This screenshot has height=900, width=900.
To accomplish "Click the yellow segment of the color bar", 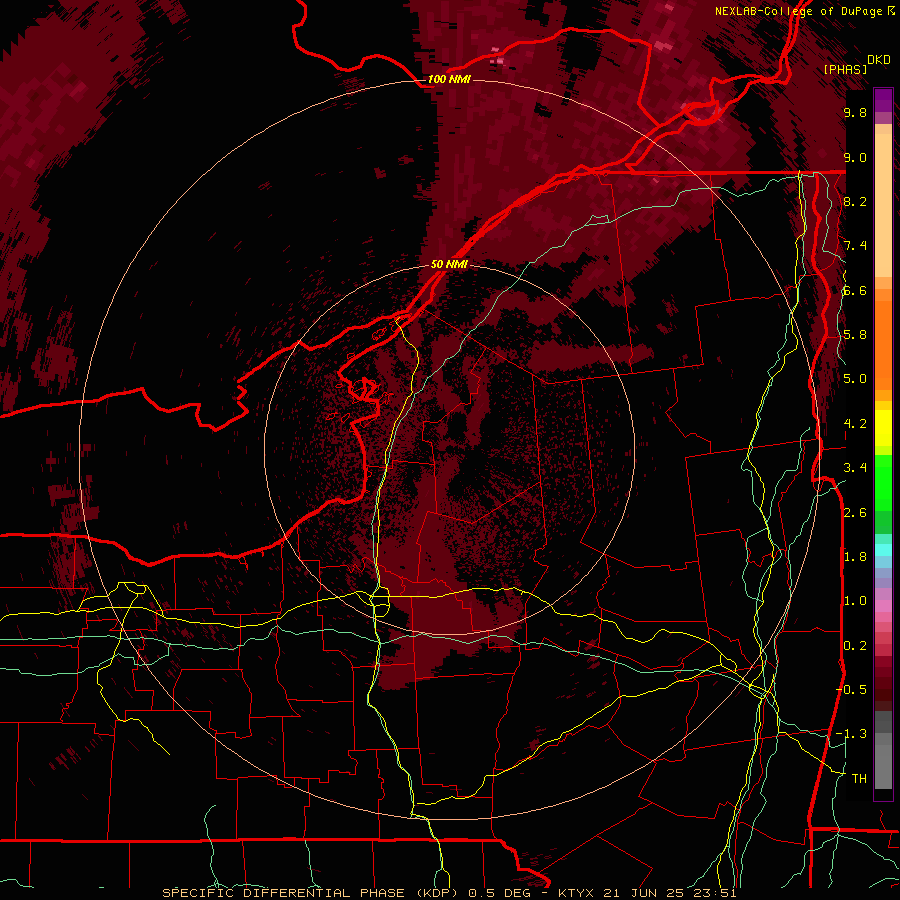I will [x=883, y=428].
